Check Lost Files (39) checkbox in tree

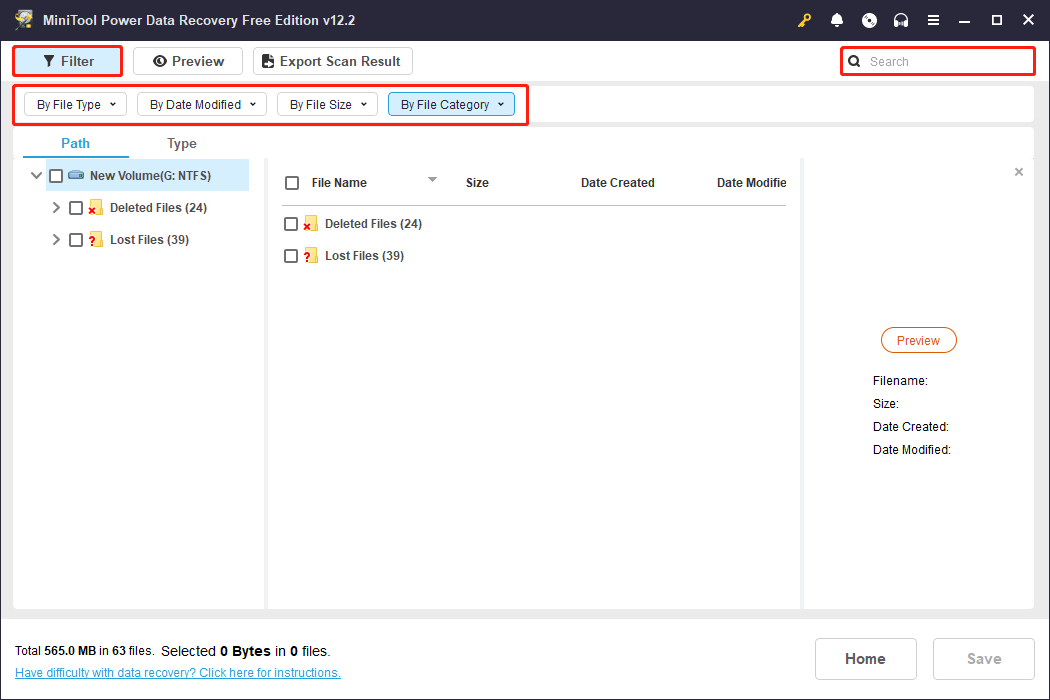[76, 240]
